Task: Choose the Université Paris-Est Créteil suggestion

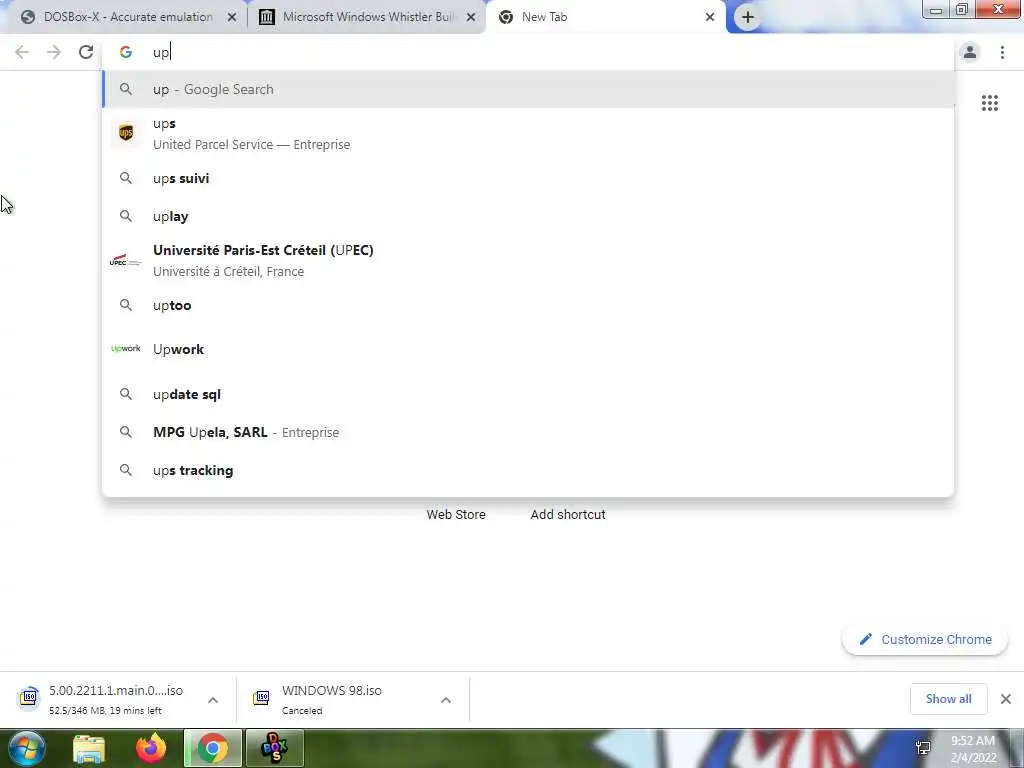Action: click(x=528, y=261)
